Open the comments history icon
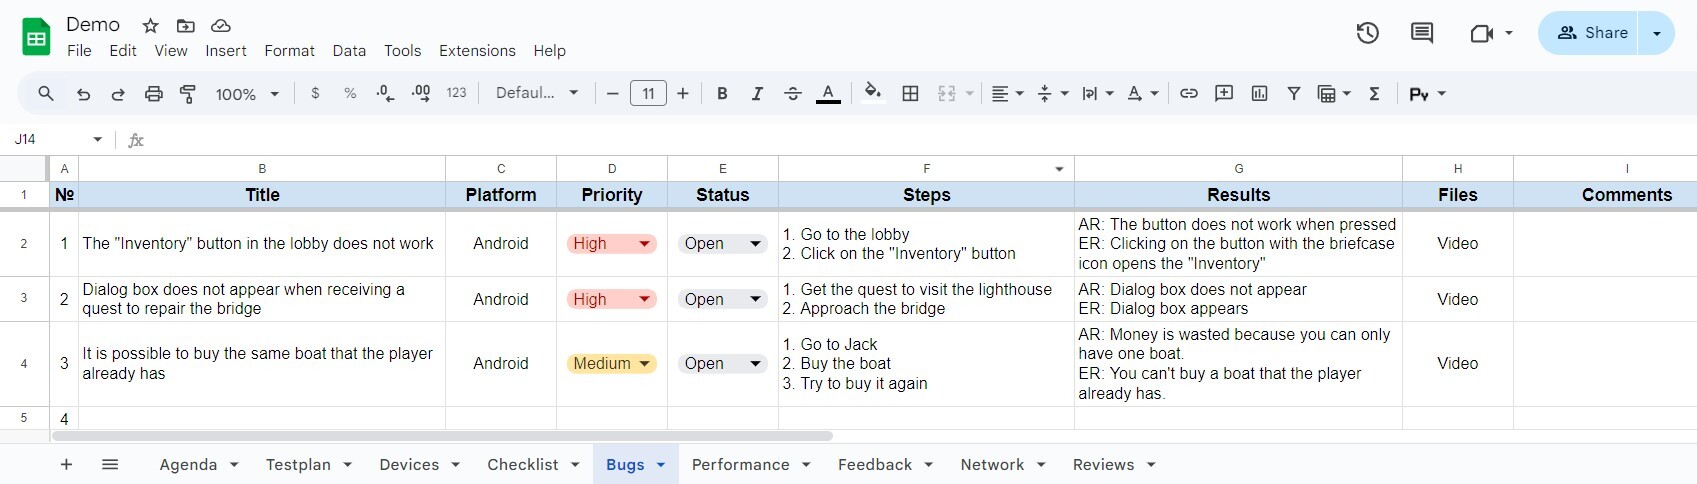This screenshot has width=1697, height=484. click(1421, 33)
